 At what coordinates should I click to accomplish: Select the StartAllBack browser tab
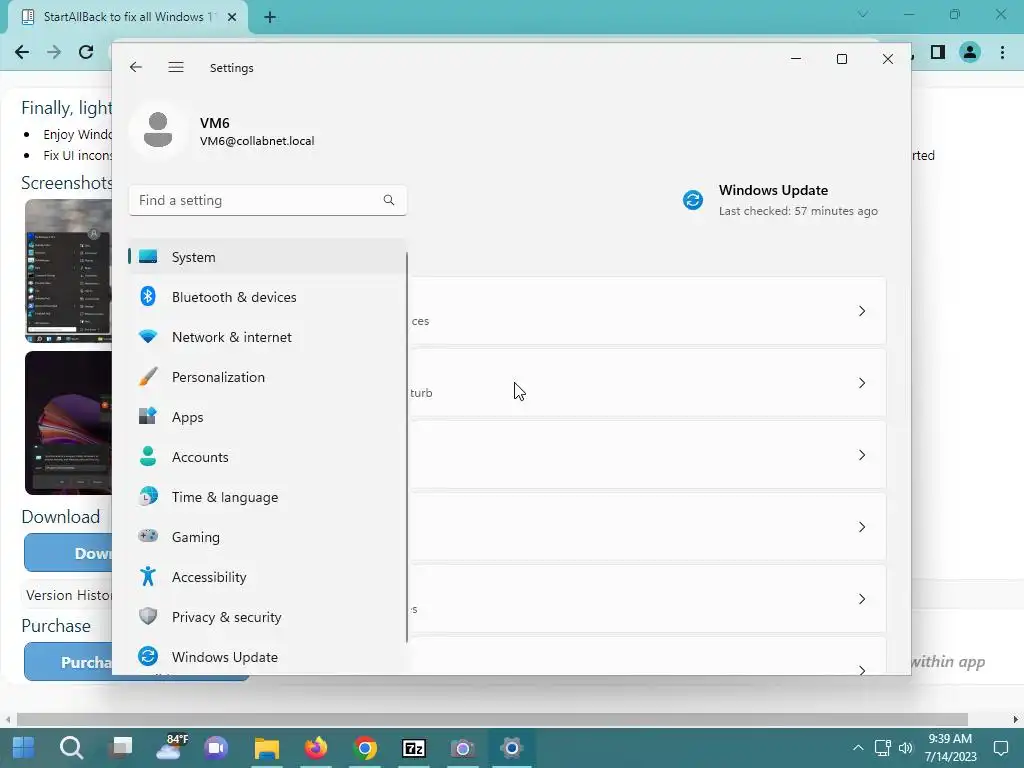click(128, 17)
